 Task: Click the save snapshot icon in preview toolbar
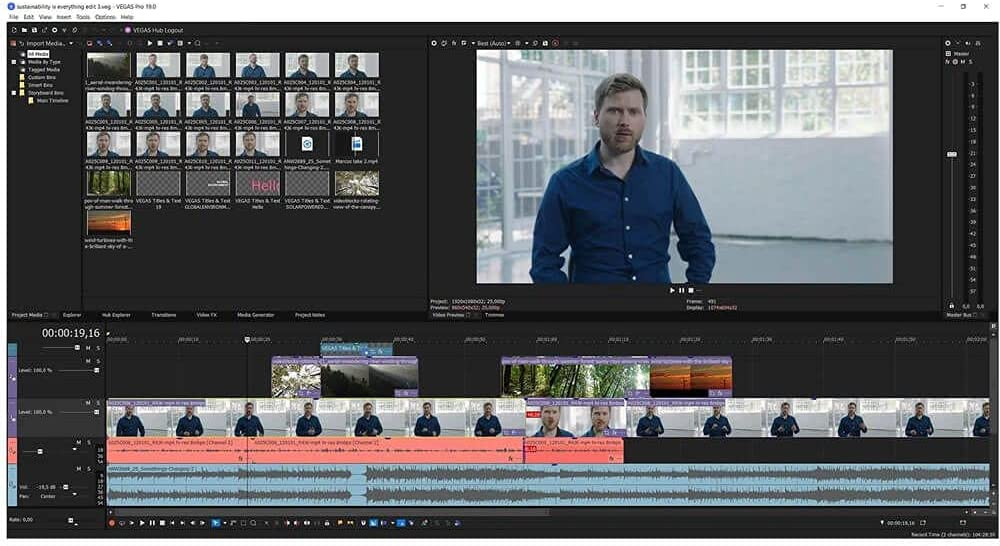[545, 43]
